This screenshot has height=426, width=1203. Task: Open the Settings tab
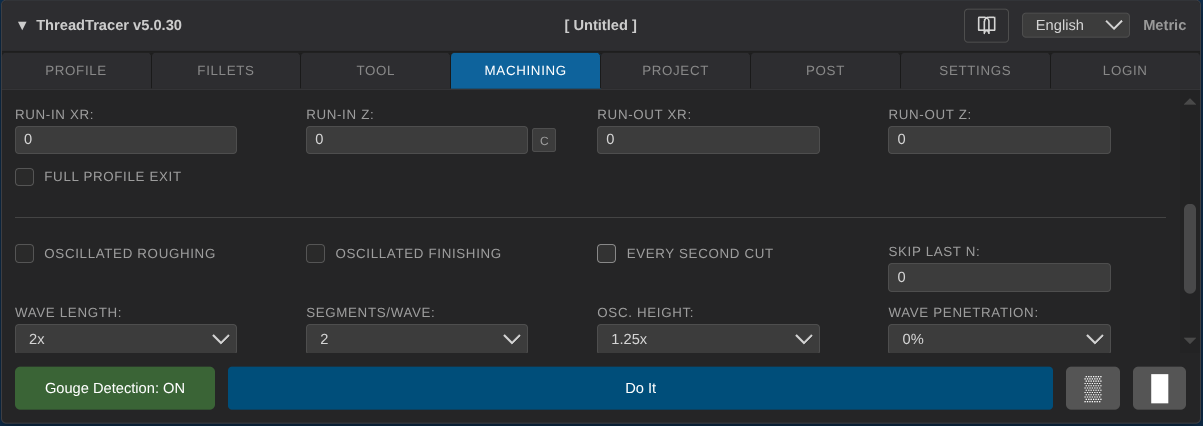[x=975, y=71]
